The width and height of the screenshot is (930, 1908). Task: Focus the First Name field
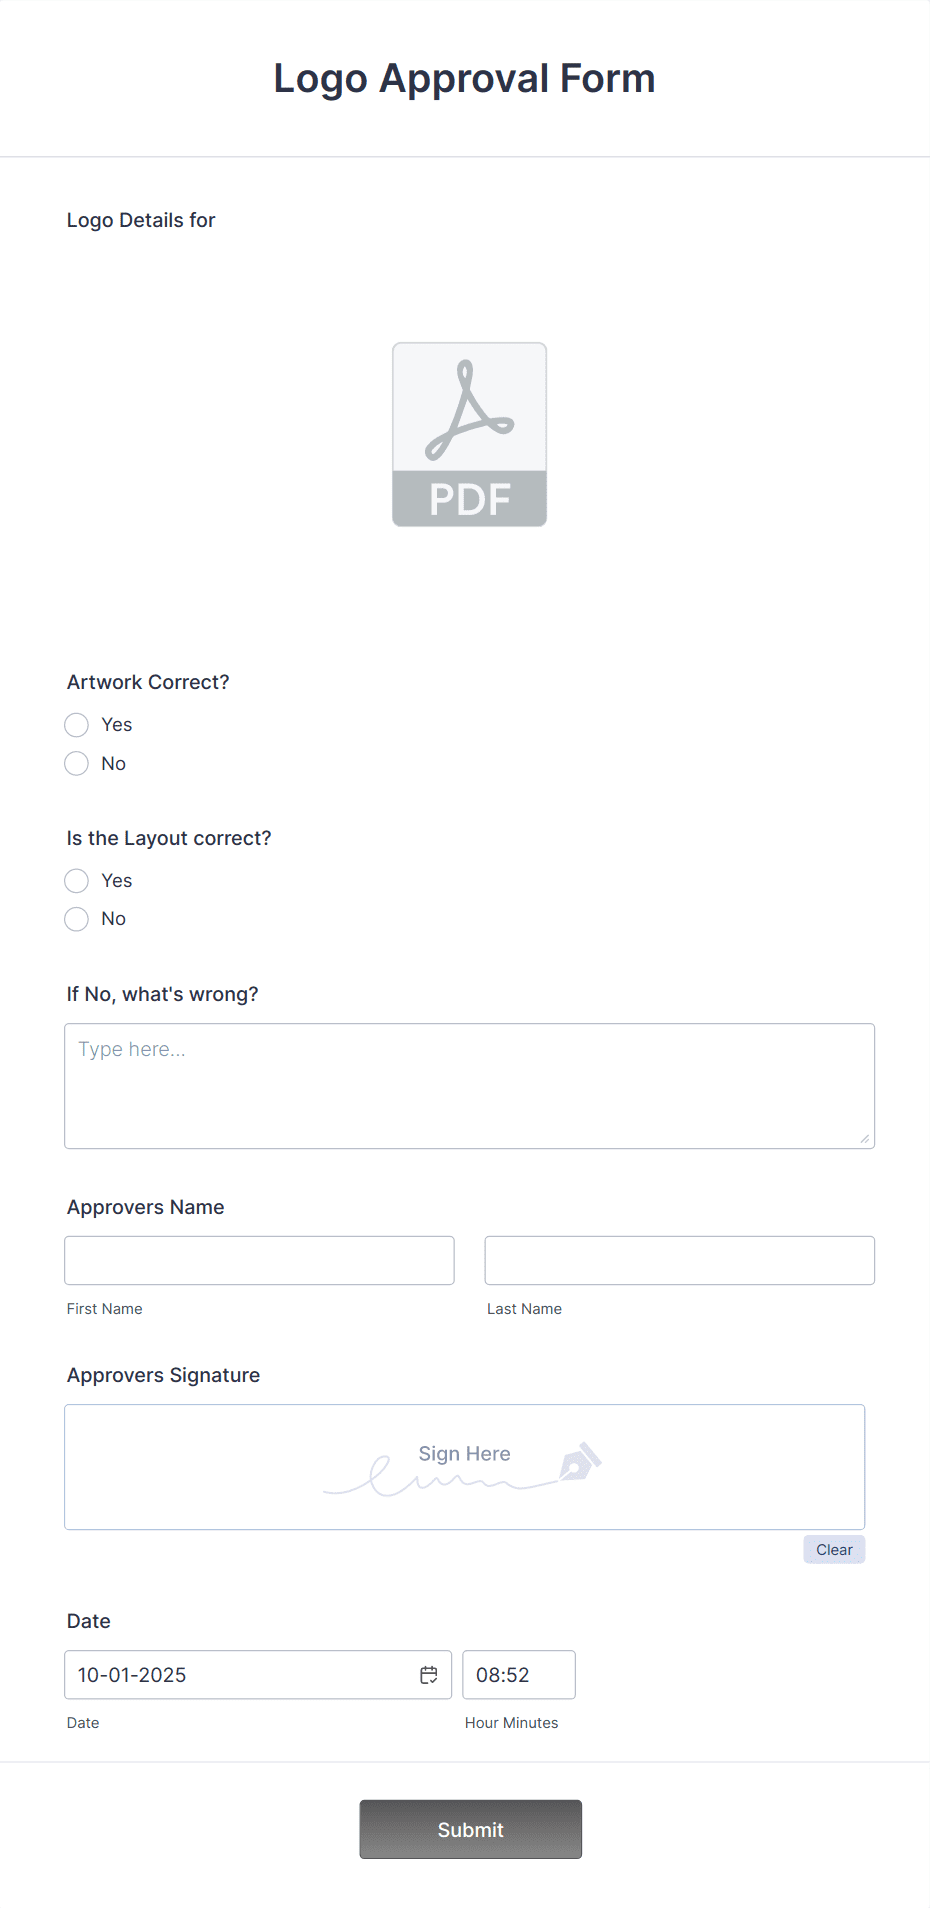pos(258,1260)
